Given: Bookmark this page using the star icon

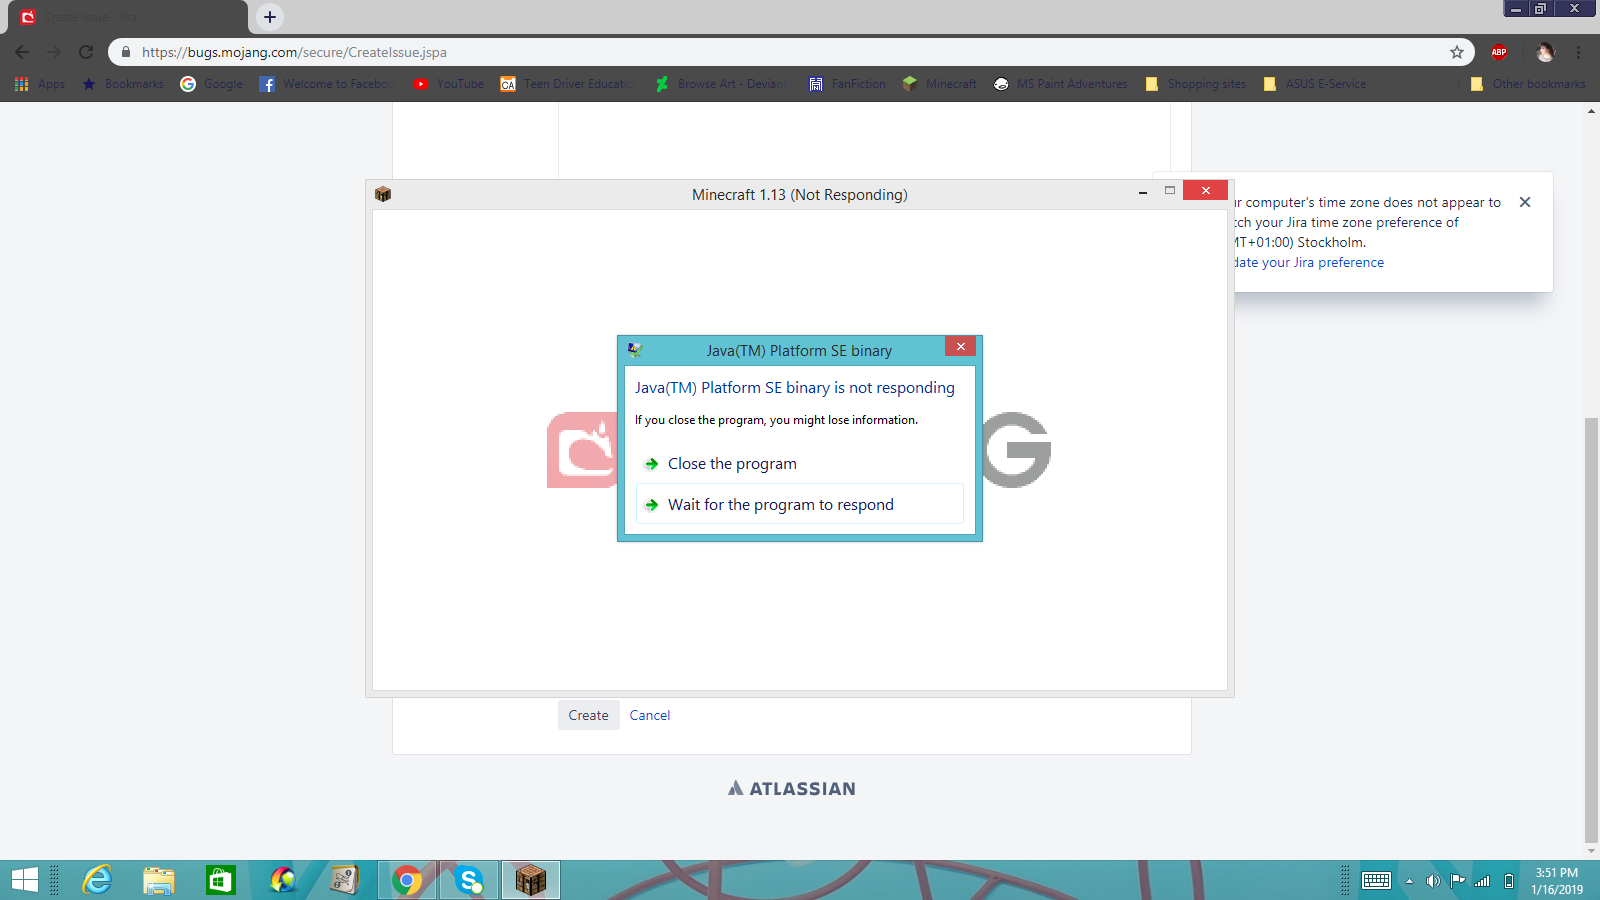Looking at the screenshot, I should 1457,52.
